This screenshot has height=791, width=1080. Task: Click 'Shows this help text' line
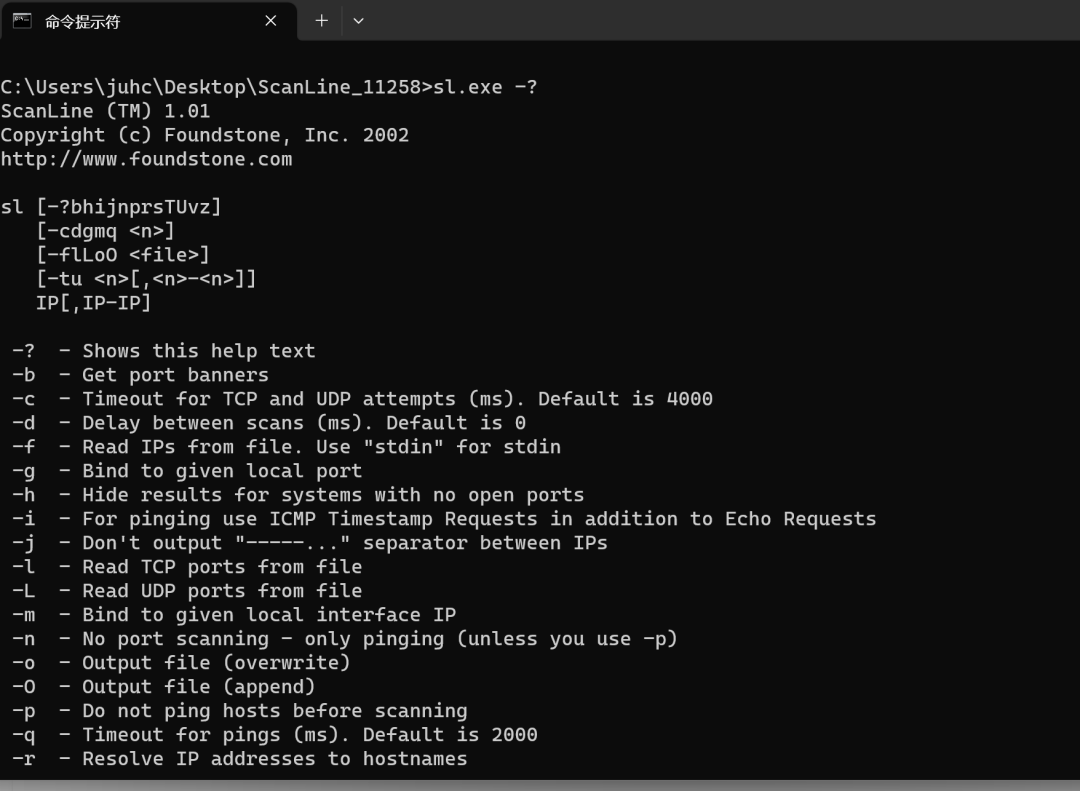[164, 351]
